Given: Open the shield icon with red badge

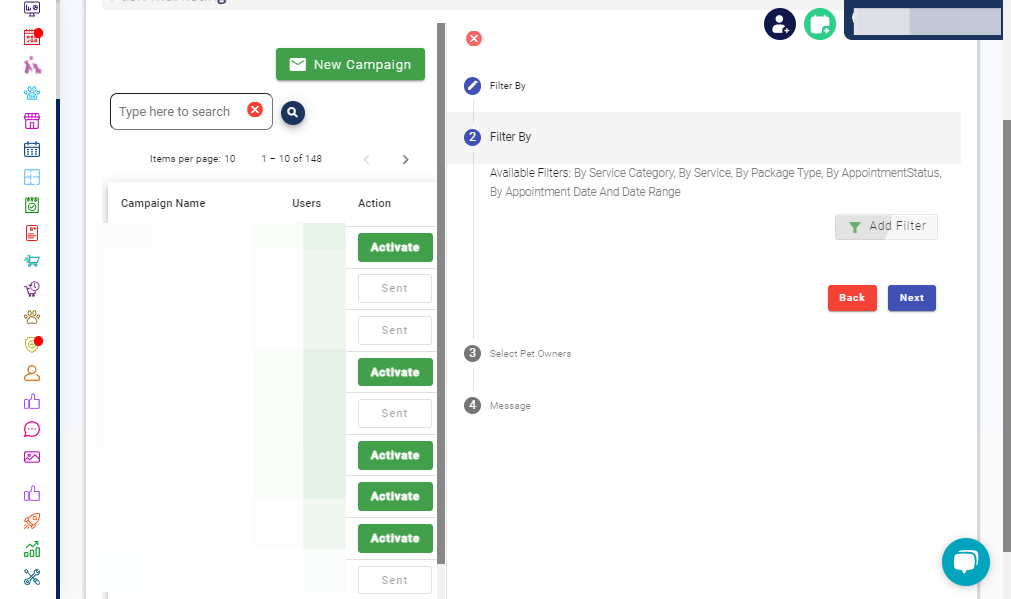Looking at the screenshot, I should [x=32, y=344].
